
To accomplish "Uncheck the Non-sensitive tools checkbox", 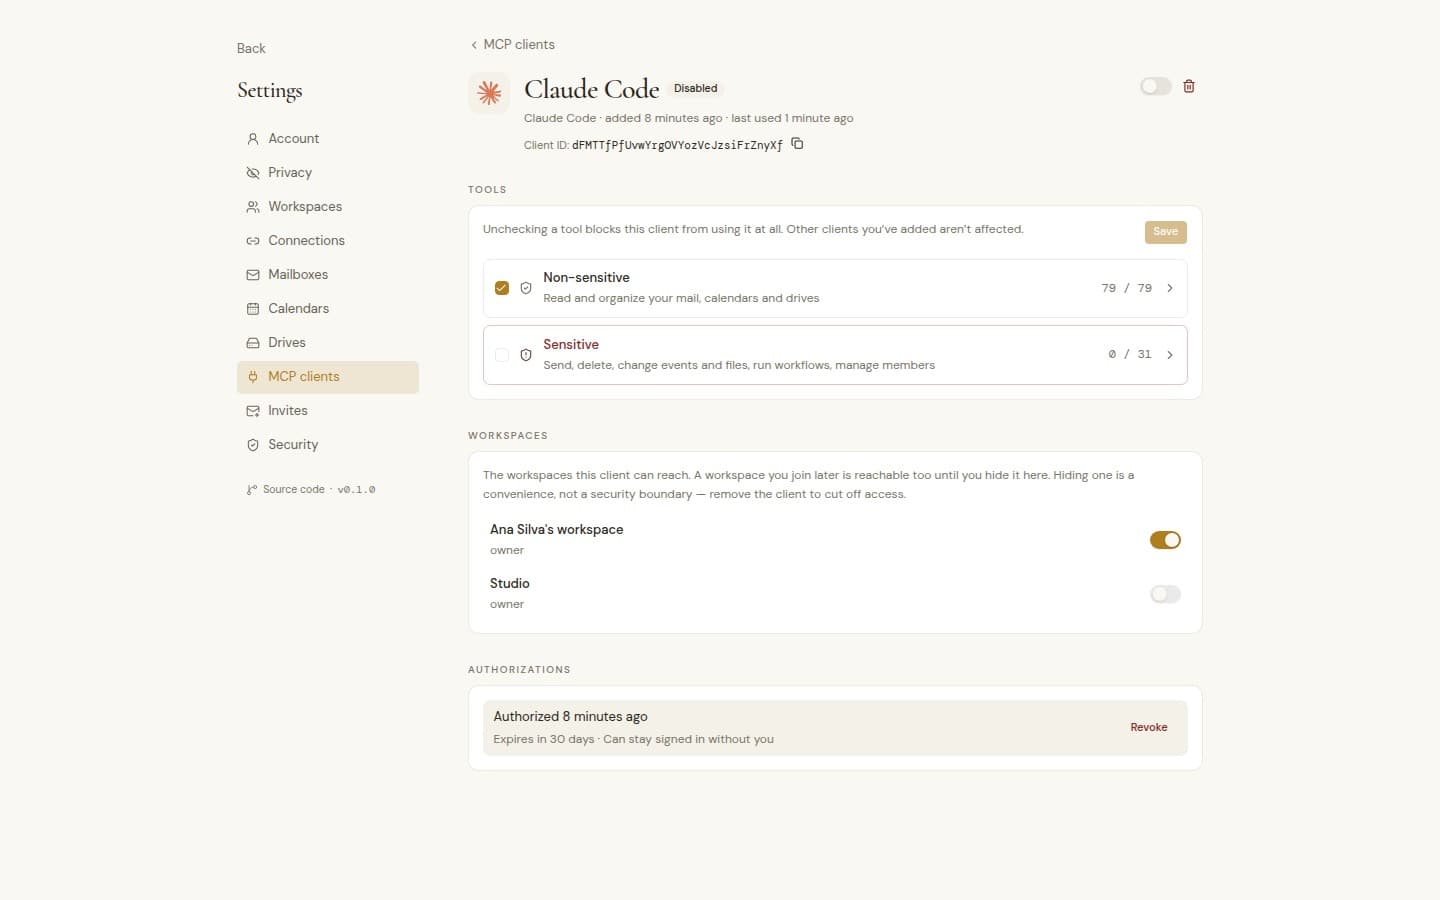I will 502,288.
